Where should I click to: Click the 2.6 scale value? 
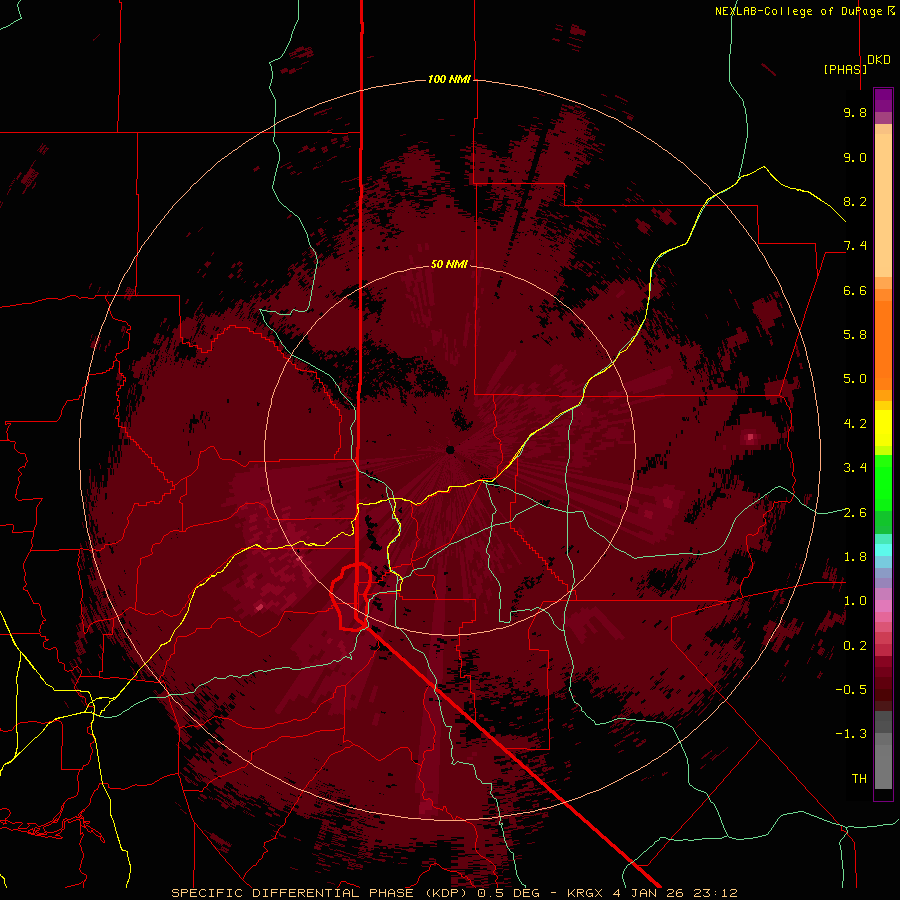(x=855, y=513)
